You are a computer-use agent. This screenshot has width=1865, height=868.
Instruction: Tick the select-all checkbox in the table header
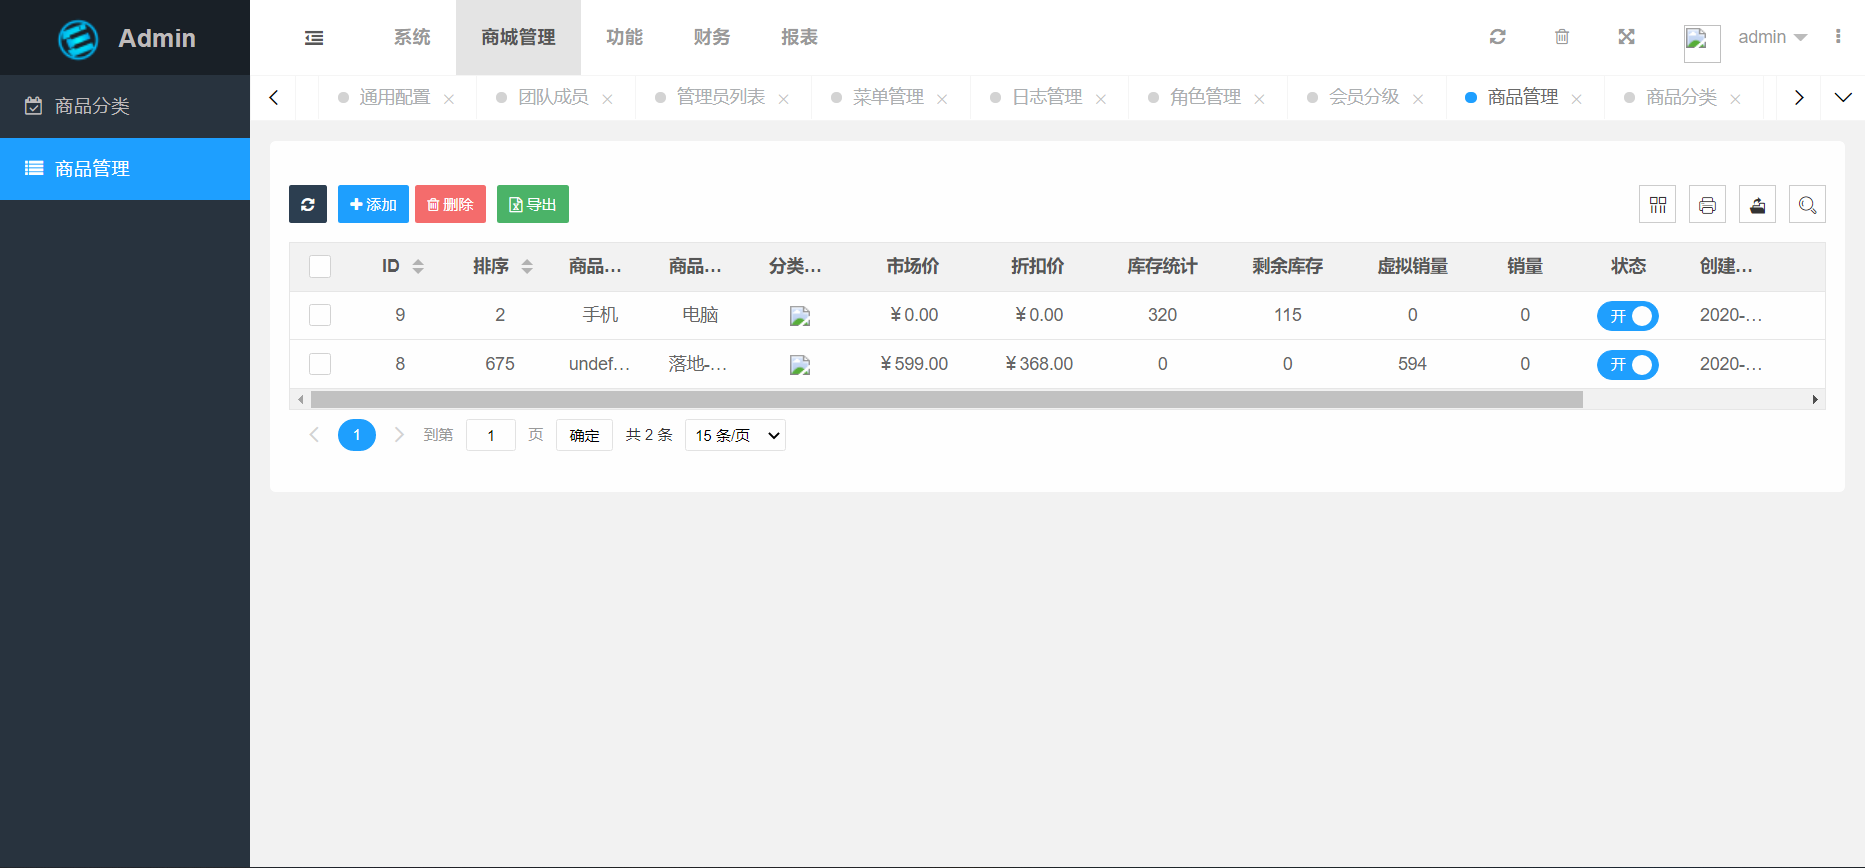pyautogui.click(x=320, y=266)
